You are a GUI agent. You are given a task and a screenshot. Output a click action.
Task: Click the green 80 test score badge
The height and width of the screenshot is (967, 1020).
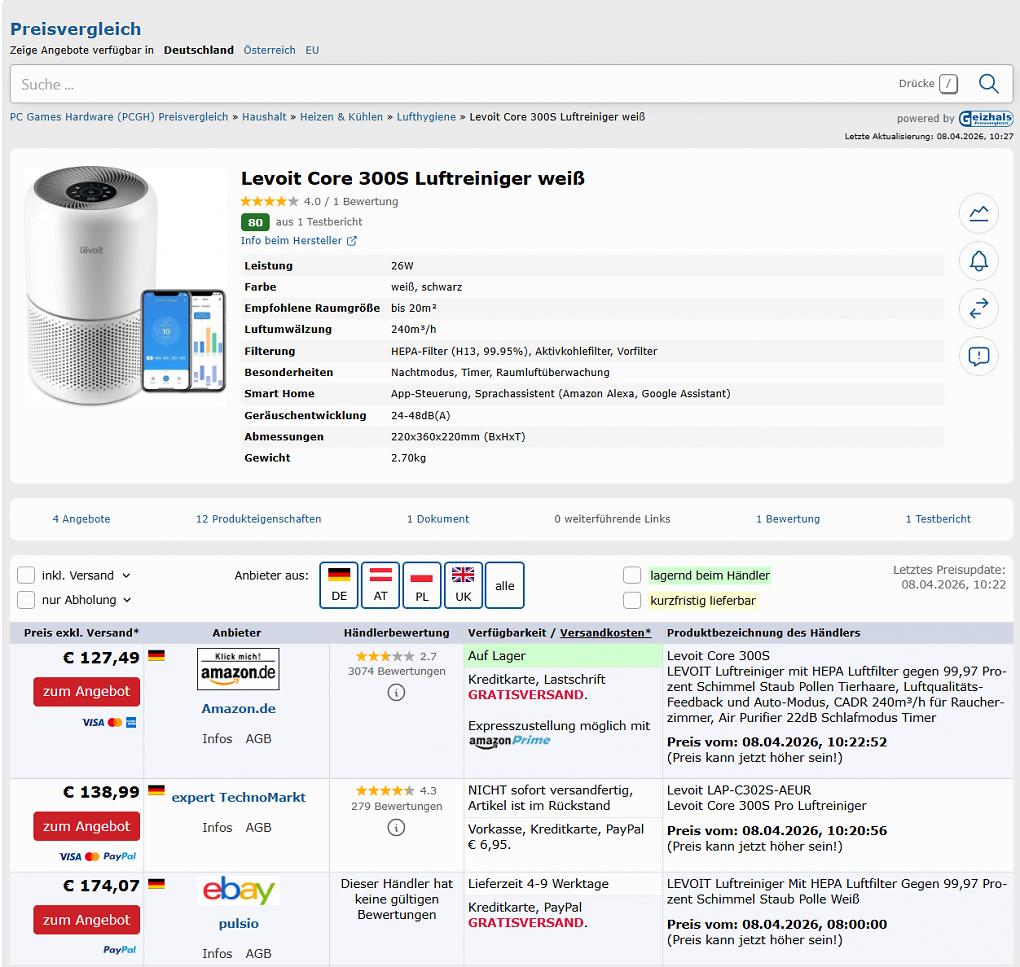click(255, 222)
